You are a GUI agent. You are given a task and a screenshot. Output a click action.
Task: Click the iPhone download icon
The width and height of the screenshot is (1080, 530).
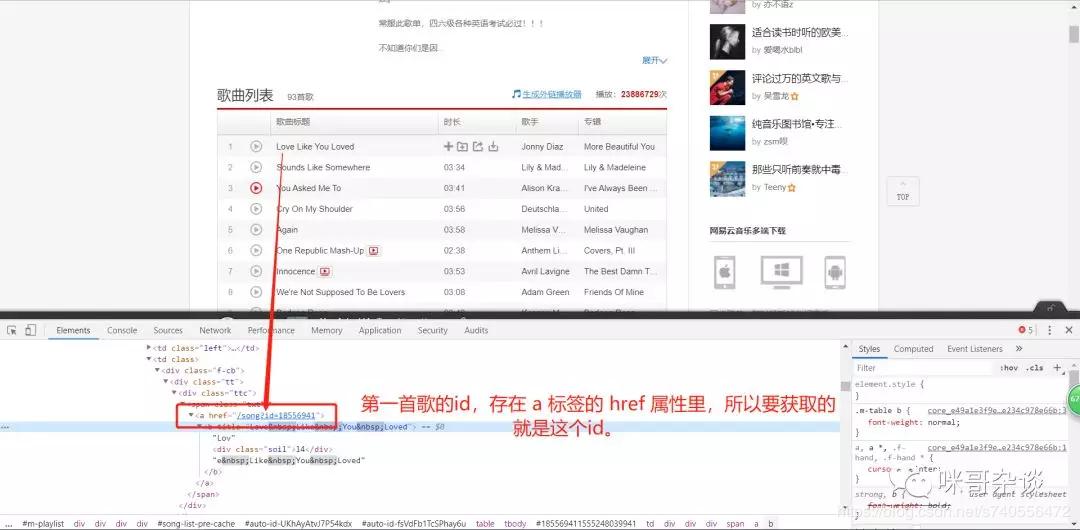click(x=724, y=272)
